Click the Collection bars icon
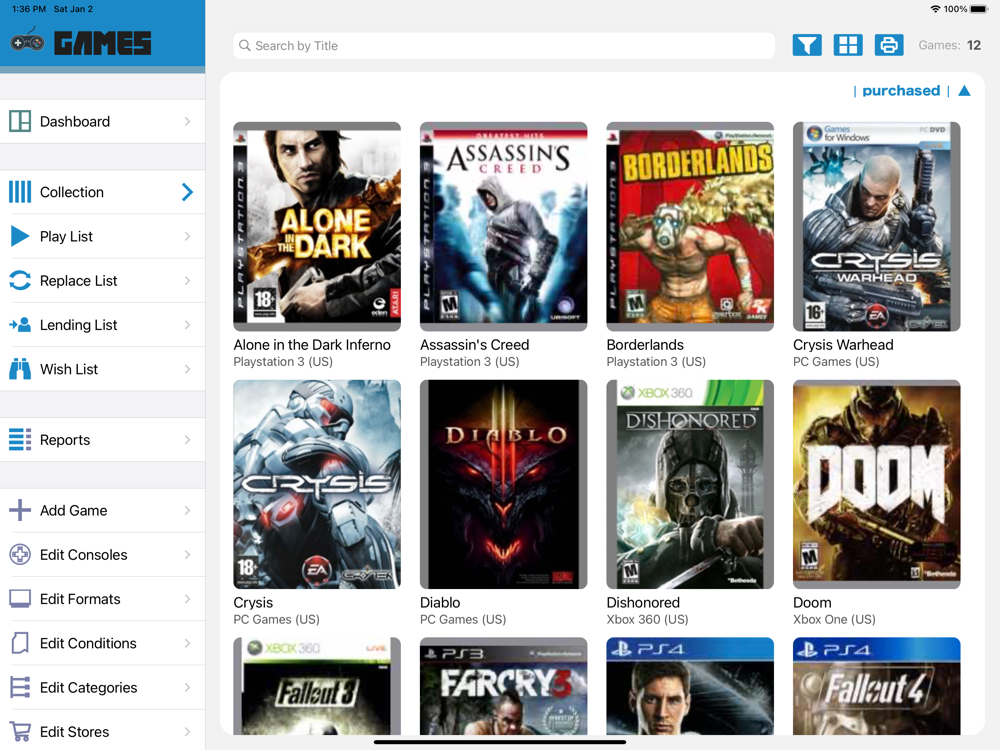 pyautogui.click(x=20, y=192)
